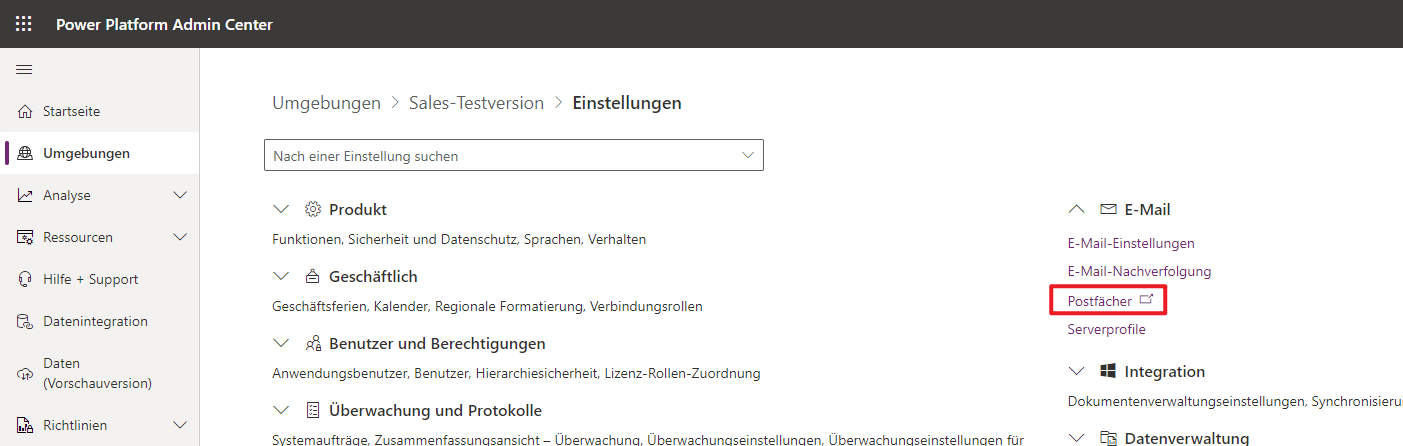Expand Überwachung und Protokolle chevron

(281, 410)
